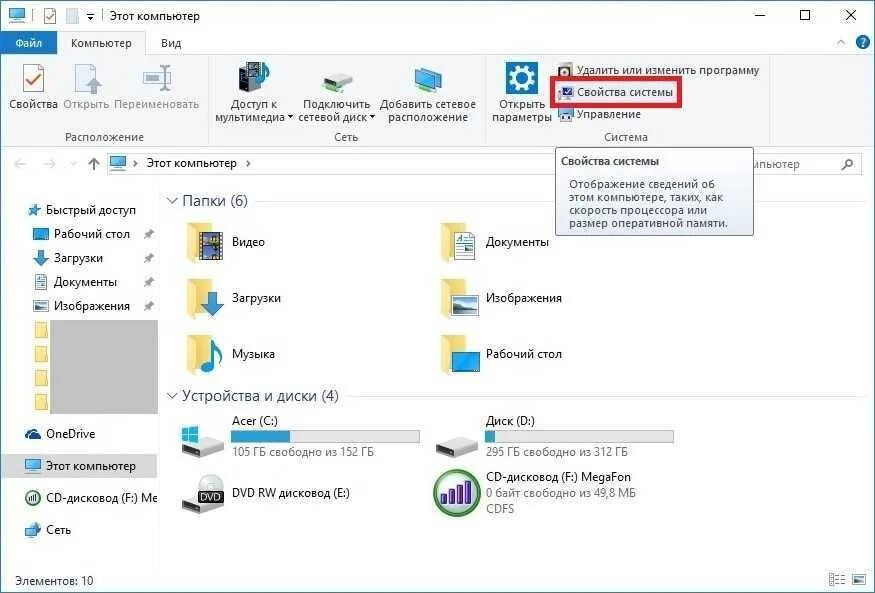Open the Документы folder icon

tap(458, 242)
